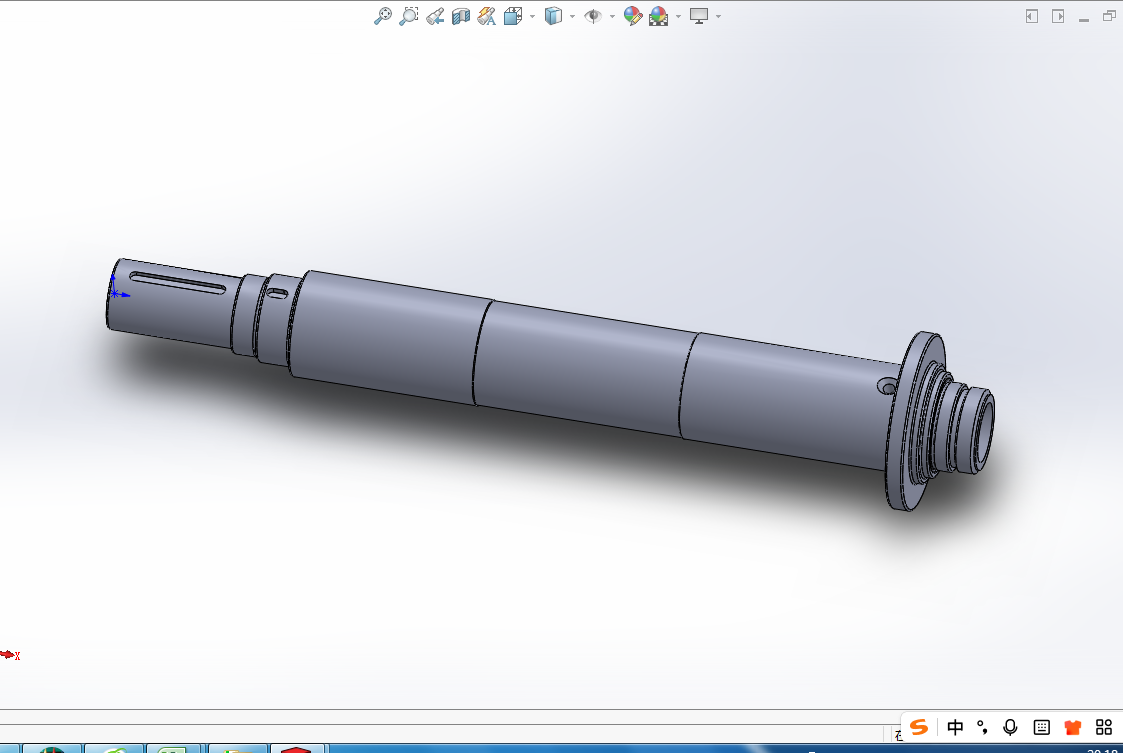Viewport: 1123px width, 753px height.
Task: Collapse the left panel with left-arrow button
Action: tap(1032, 16)
